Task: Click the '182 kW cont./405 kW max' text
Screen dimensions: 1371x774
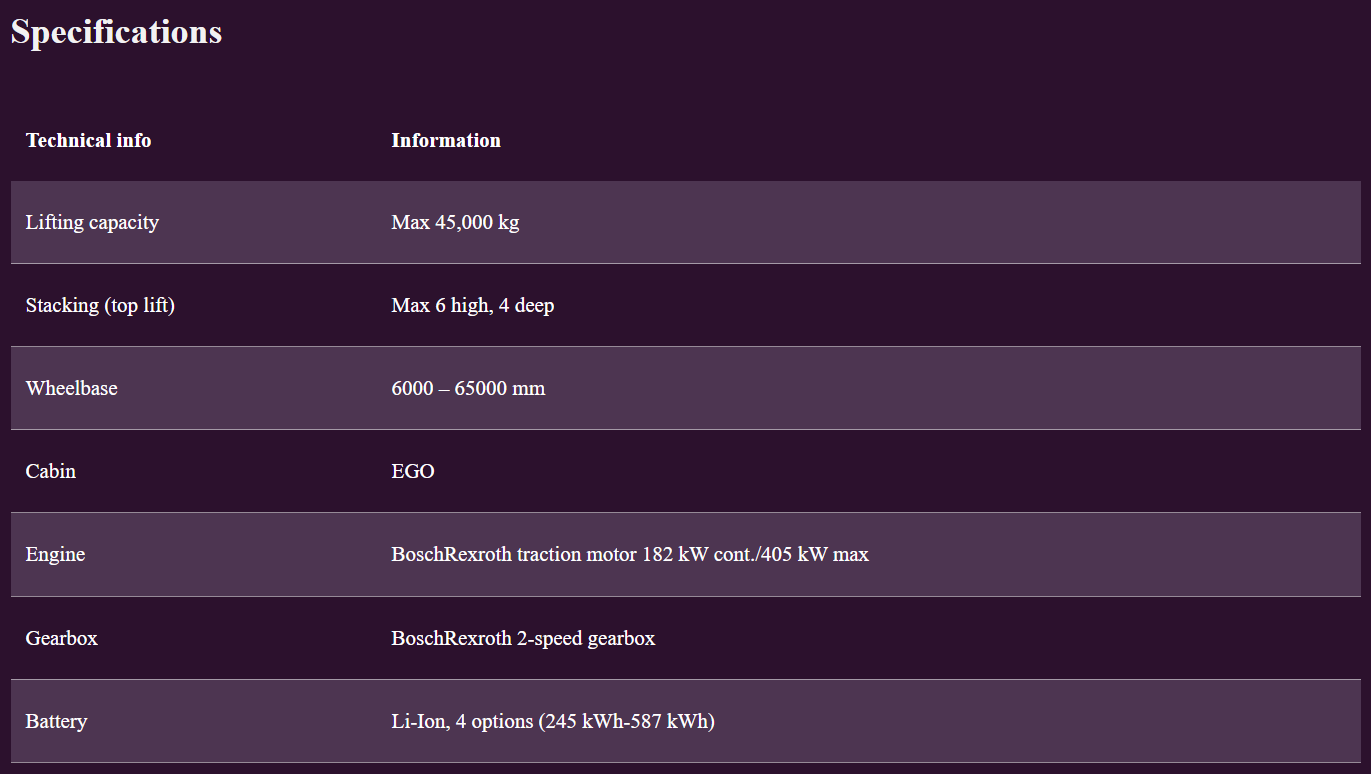Action: (x=754, y=554)
